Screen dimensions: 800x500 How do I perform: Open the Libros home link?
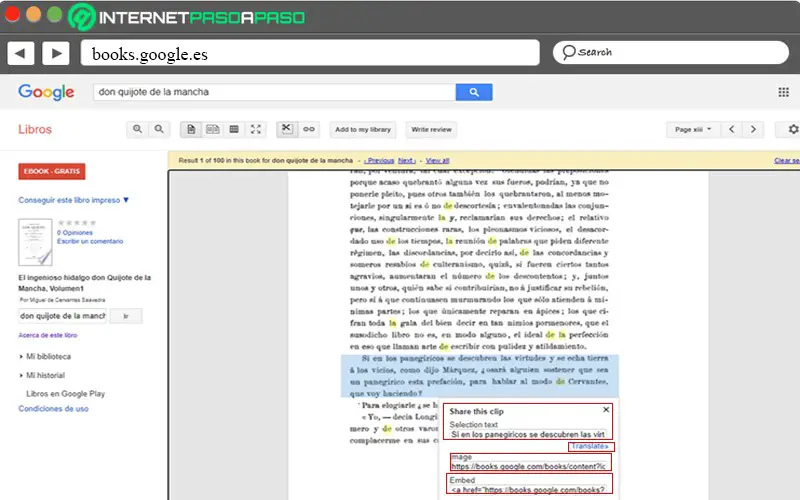pyautogui.click(x=35, y=129)
